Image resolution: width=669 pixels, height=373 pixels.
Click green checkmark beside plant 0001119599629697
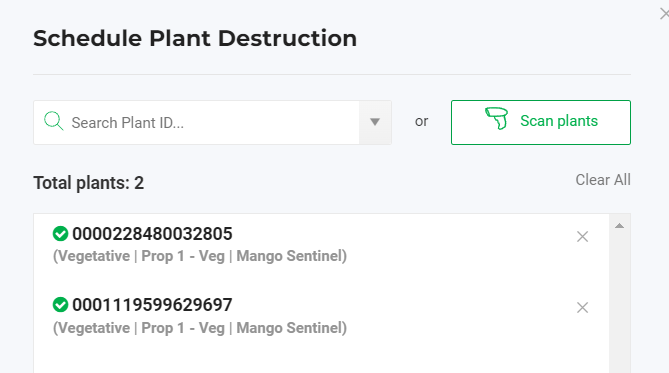point(60,305)
